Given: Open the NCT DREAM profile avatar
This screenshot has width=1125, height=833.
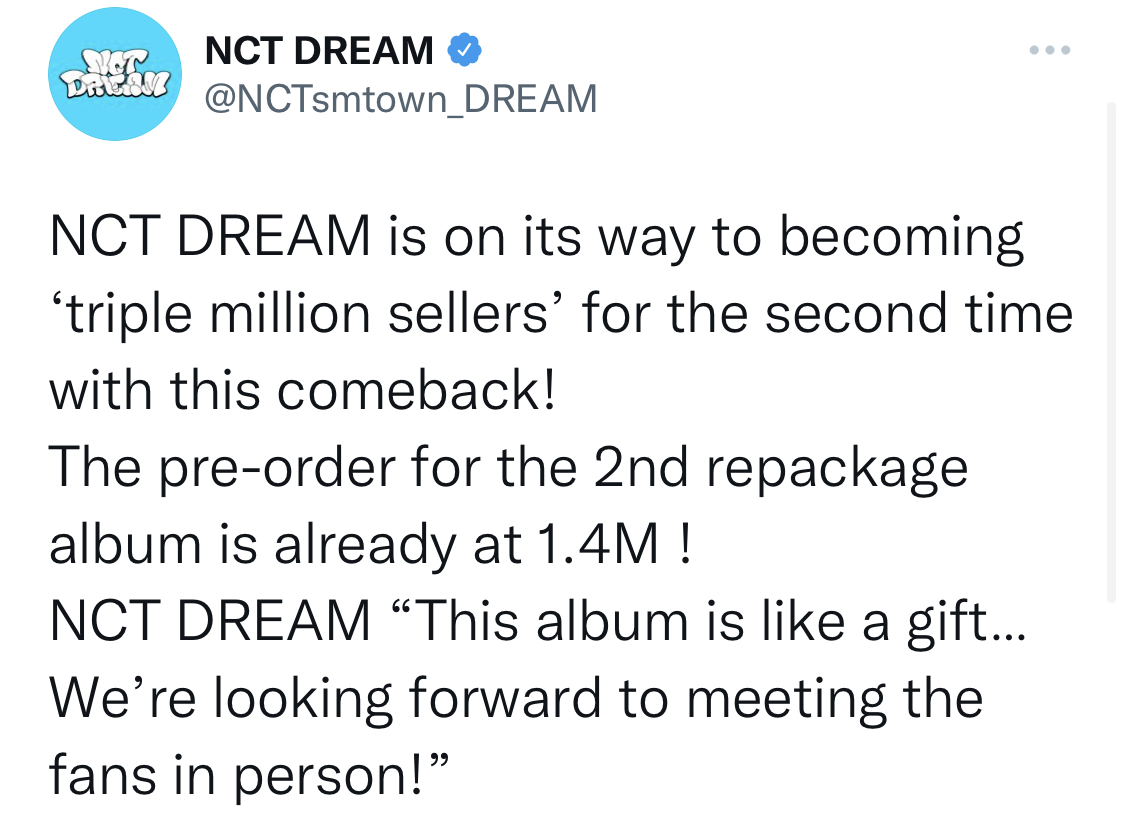Looking at the screenshot, I should 115,74.
